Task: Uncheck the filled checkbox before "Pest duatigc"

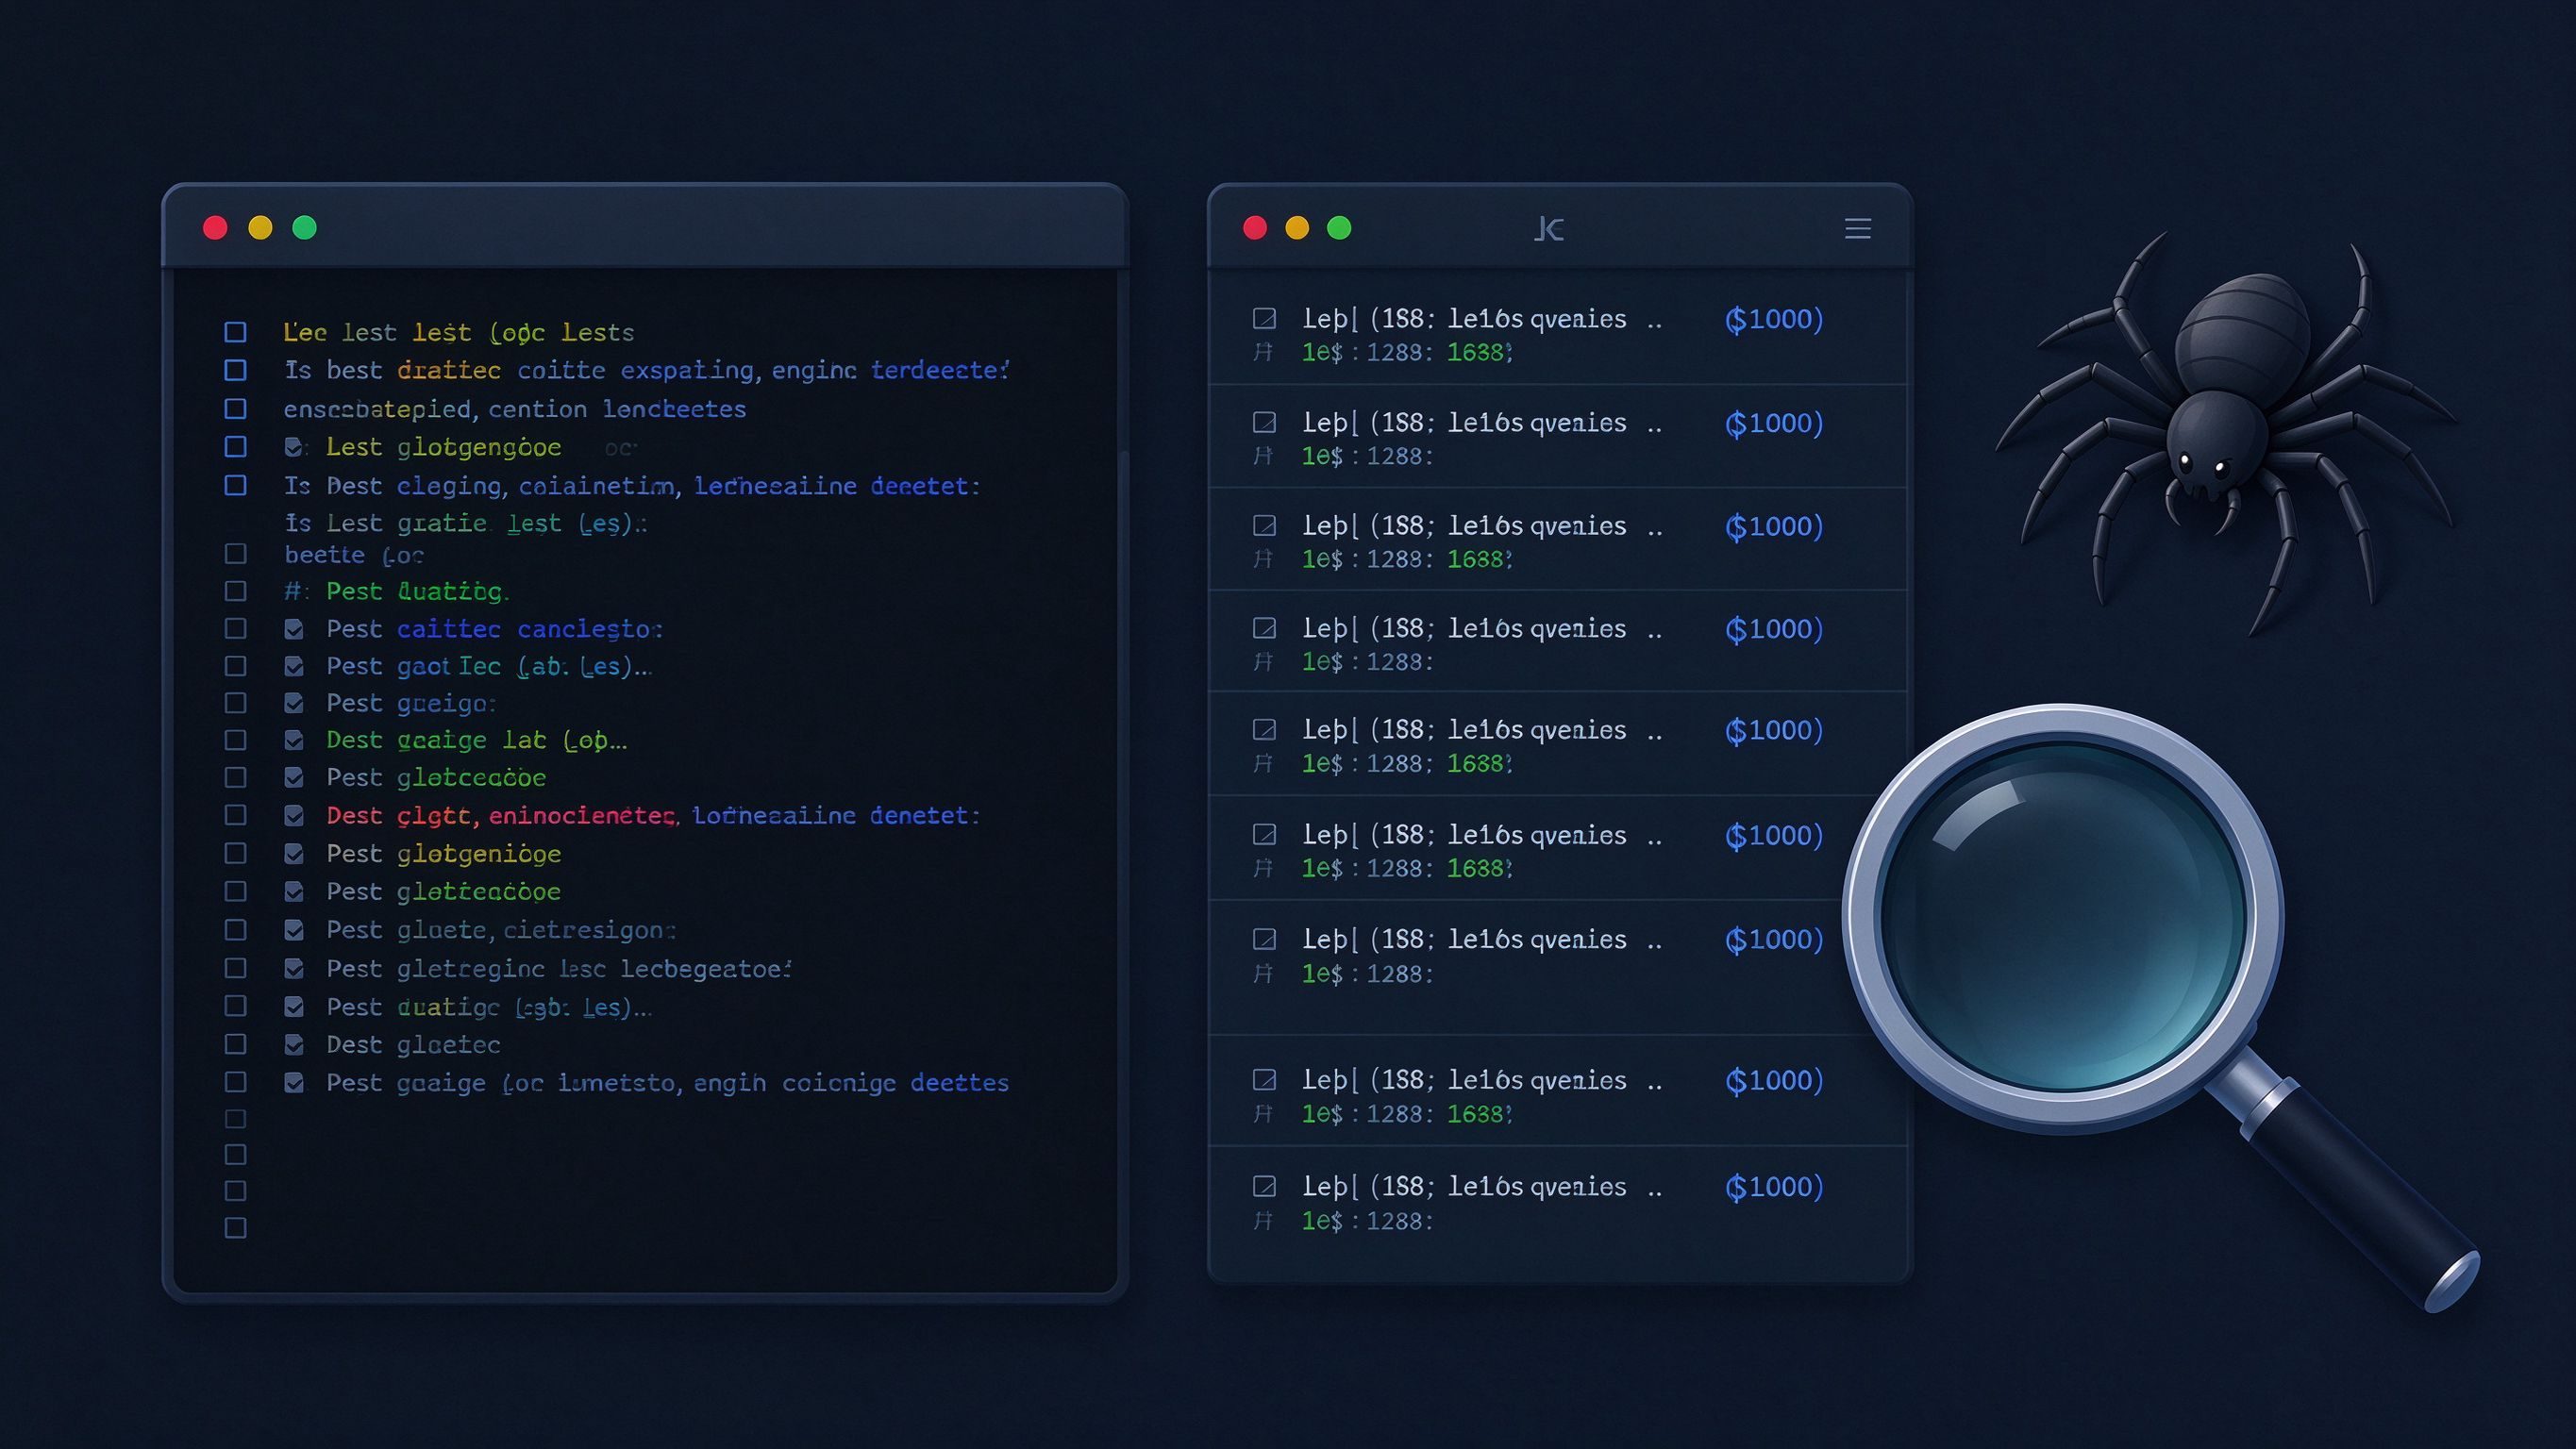Action: (x=294, y=1006)
